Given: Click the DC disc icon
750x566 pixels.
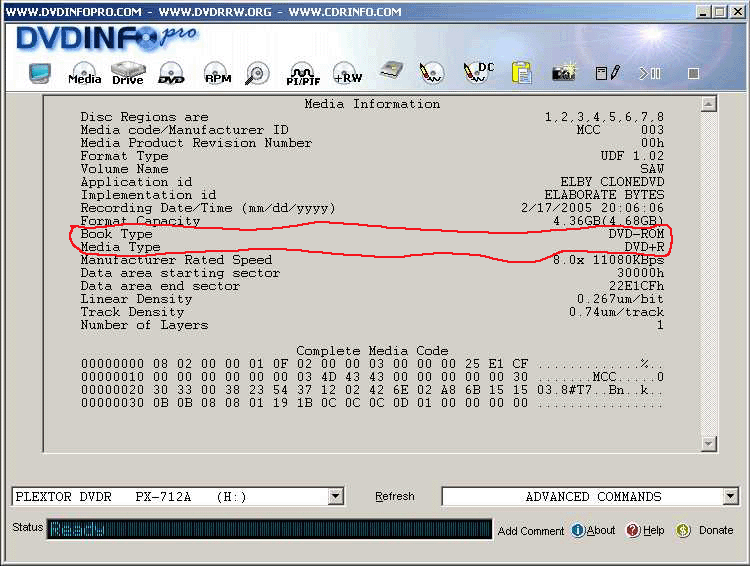Looking at the screenshot, I should click(x=478, y=72).
